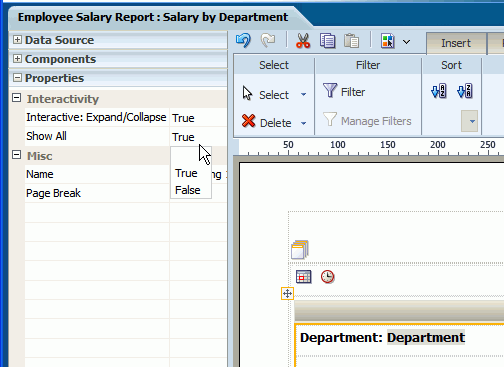The image size is (504, 367).
Task: Click the Redo arrow icon
Action: [268, 41]
